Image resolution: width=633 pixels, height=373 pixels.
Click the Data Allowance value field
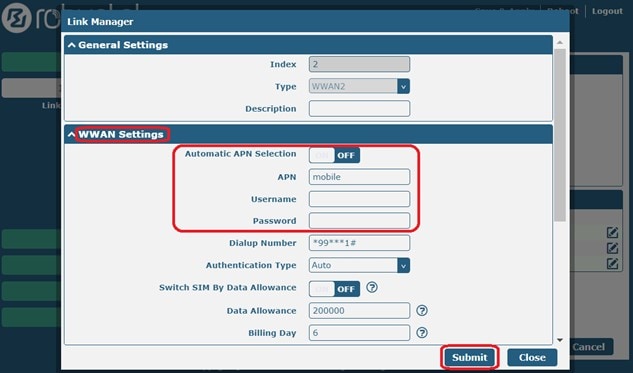359,310
